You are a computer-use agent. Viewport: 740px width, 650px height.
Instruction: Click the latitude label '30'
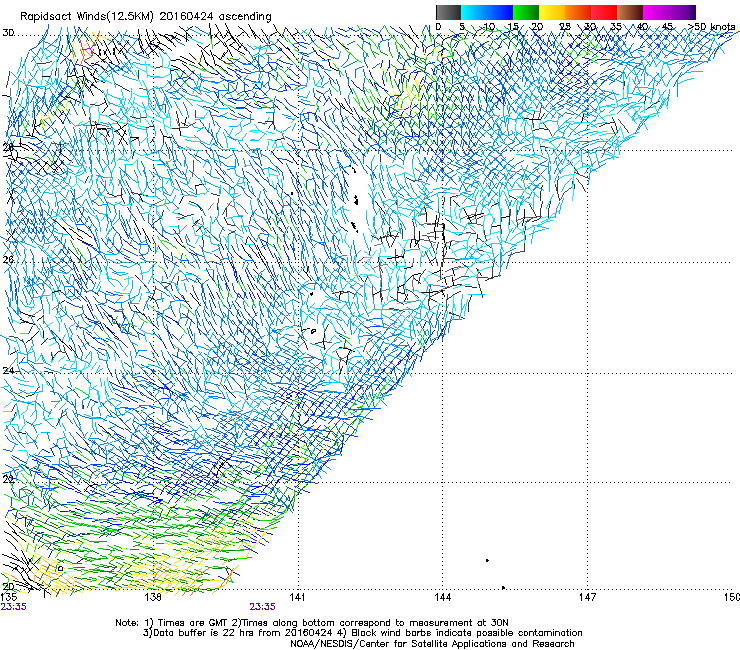pos(8,33)
